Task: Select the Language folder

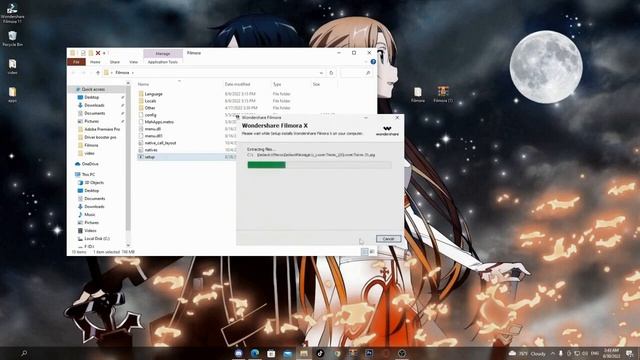Action: pyautogui.click(x=153, y=94)
